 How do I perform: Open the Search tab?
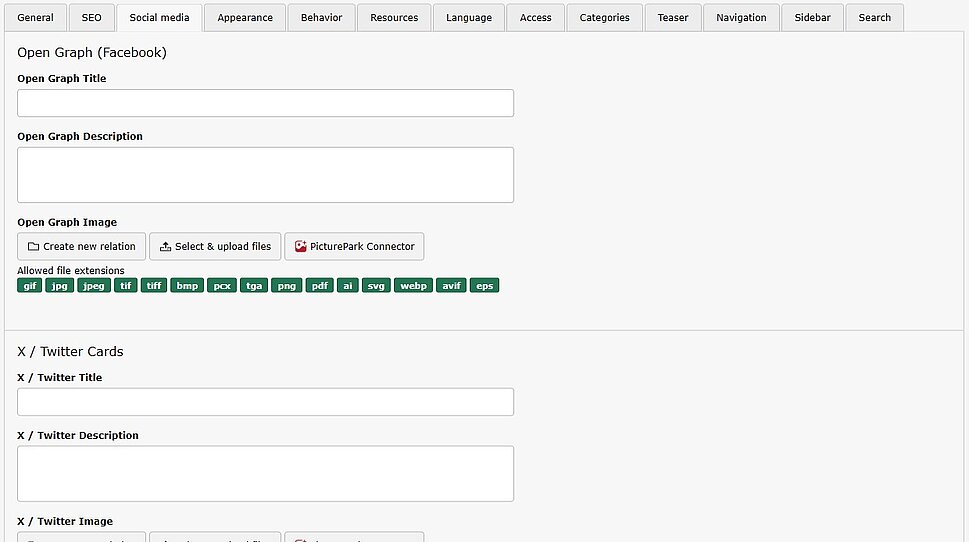pyautogui.click(x=874, y=18)
